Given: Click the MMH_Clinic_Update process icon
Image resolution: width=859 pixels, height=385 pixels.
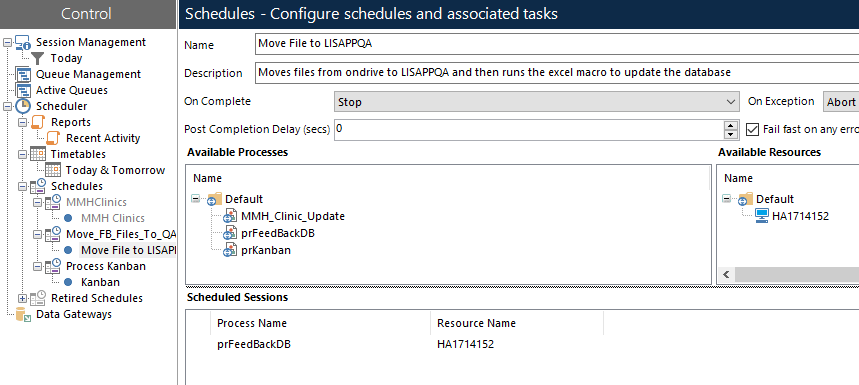Looking at the screenshot, I should (230, 216).
